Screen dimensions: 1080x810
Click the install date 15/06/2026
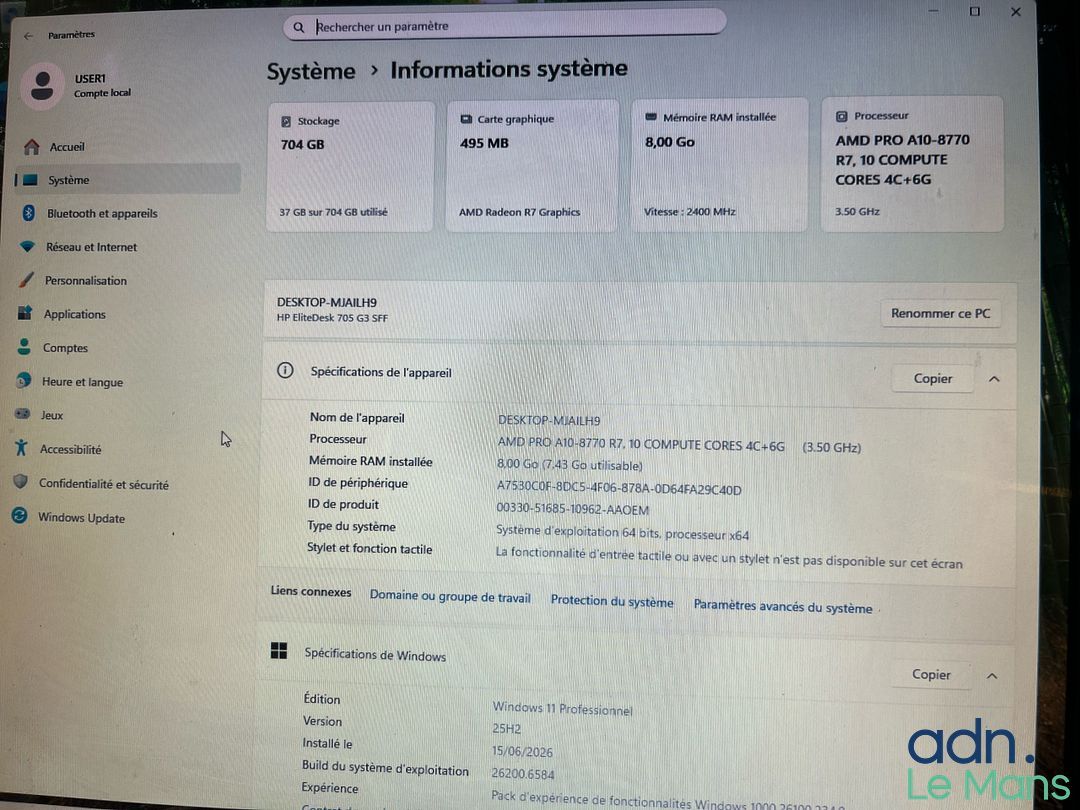[522, 751]
